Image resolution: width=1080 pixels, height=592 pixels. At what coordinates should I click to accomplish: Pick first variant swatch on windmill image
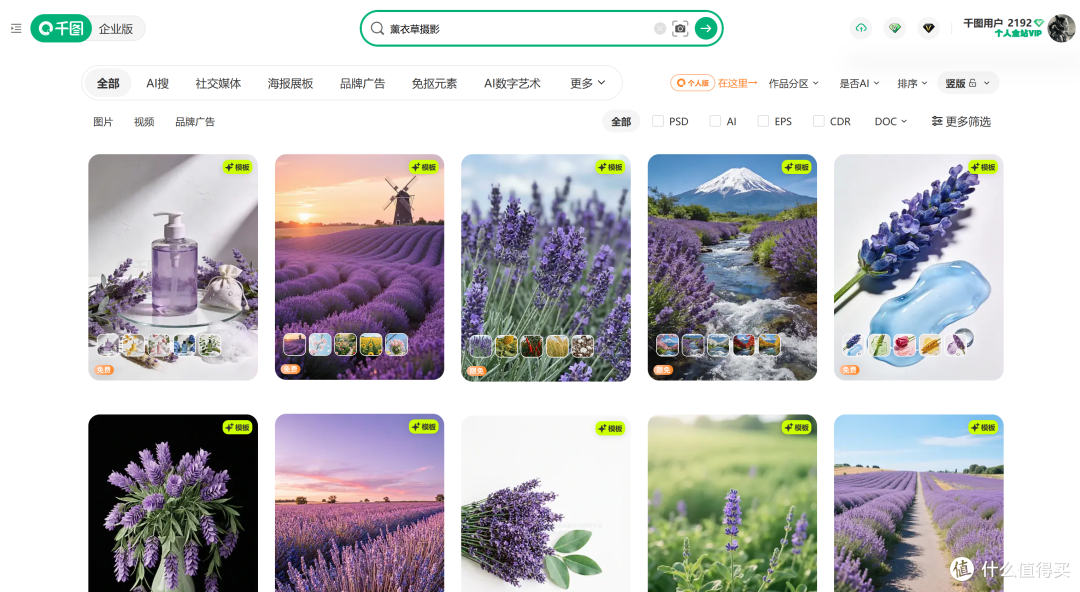click(294, 344)
